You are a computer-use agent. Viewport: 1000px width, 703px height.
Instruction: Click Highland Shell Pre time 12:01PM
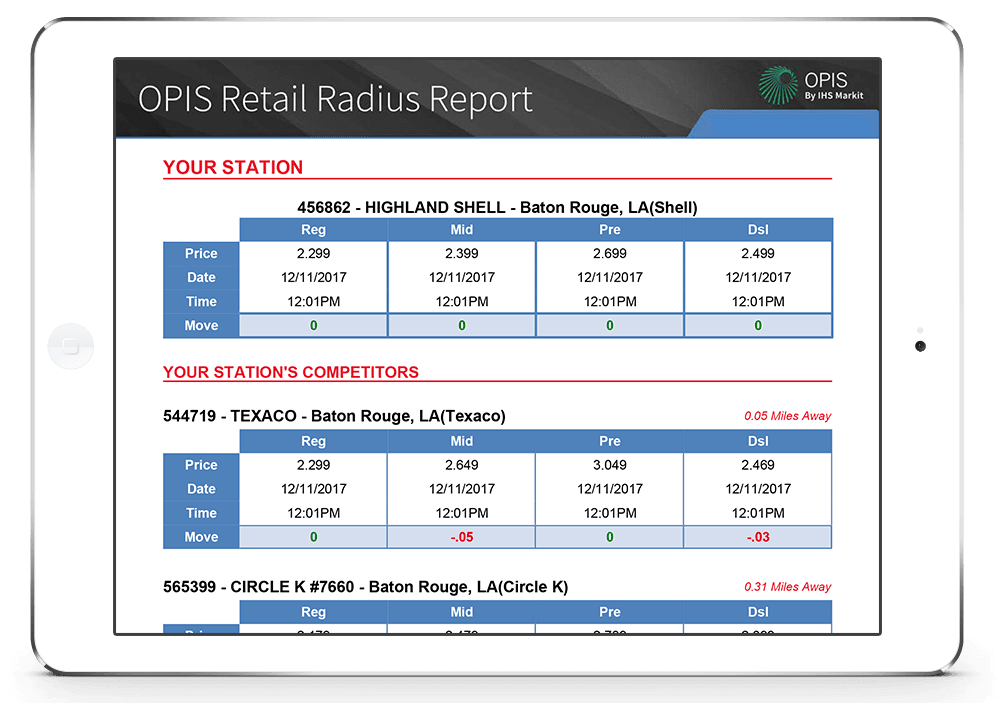pos(610,302)
